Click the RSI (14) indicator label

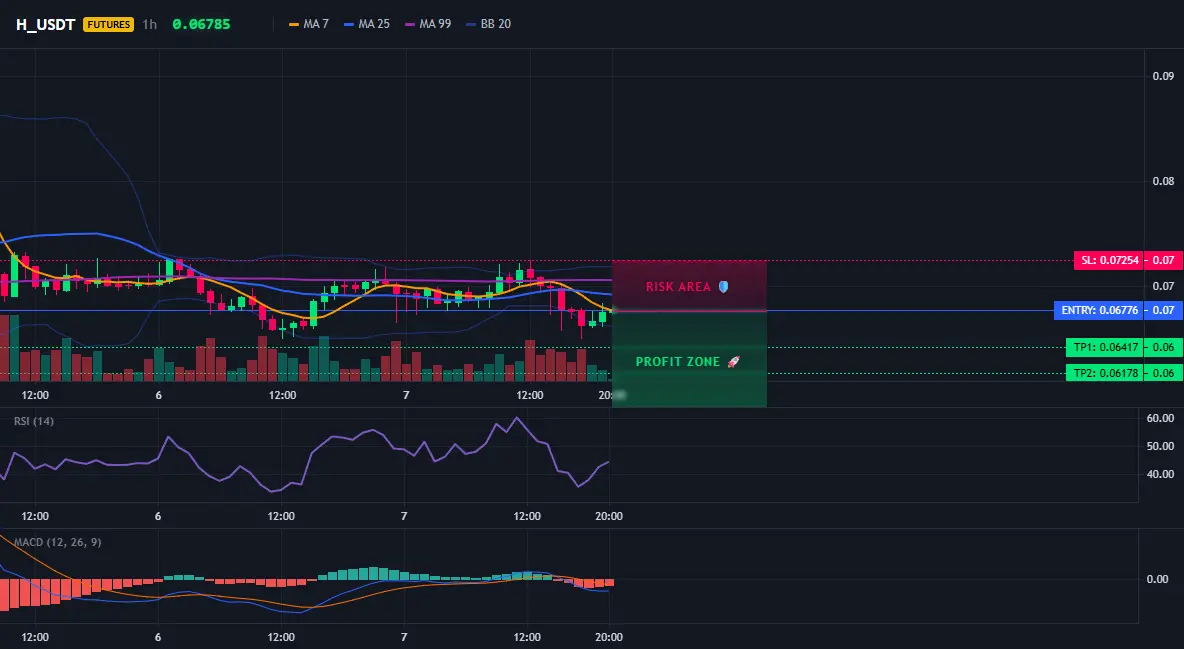pyautogui.click(x=34, y=421)
